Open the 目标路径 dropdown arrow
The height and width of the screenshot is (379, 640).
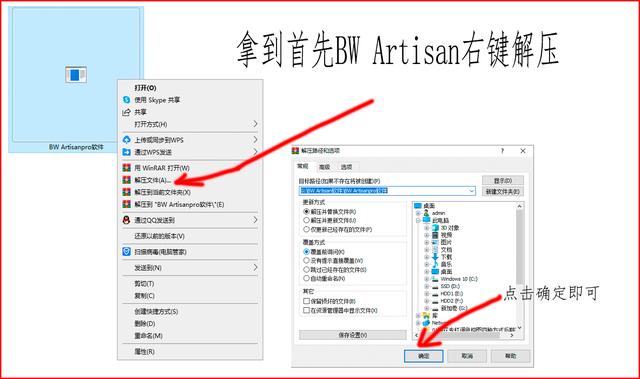pyautogui.click(x=471, y=191)
